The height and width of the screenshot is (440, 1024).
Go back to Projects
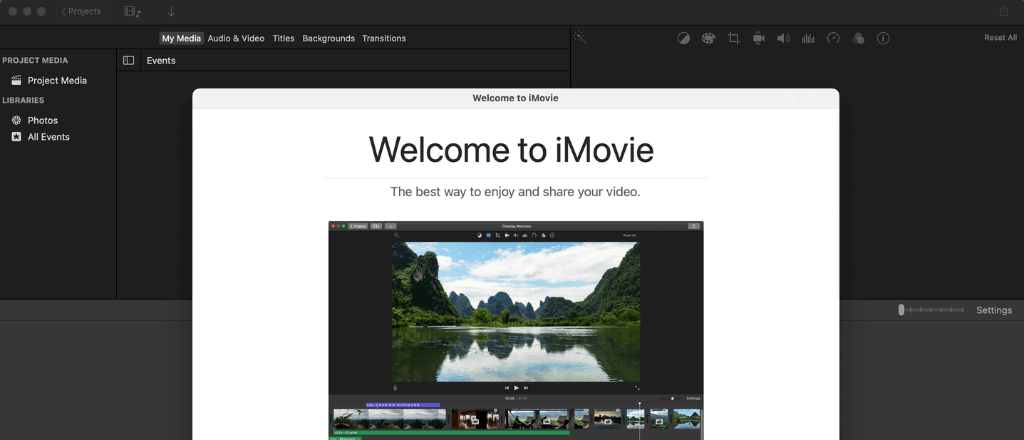[x=83, y=11]
